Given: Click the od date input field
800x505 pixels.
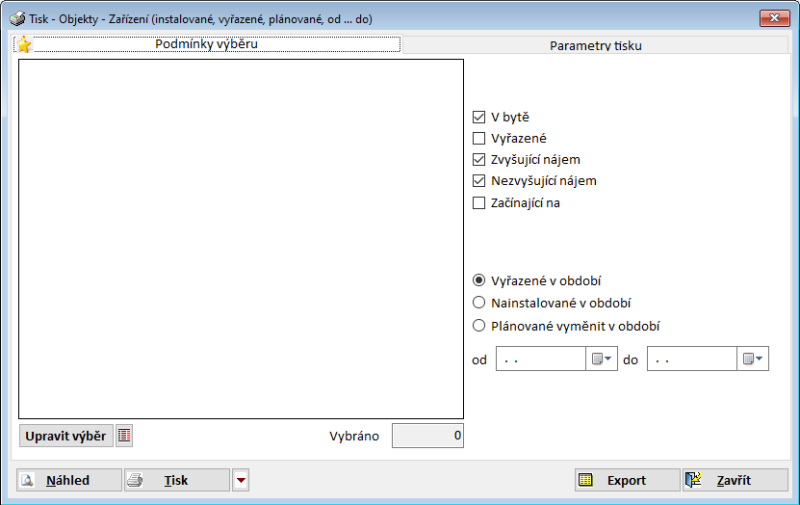Looking at the screenshot, I should (x=541, y=359).
